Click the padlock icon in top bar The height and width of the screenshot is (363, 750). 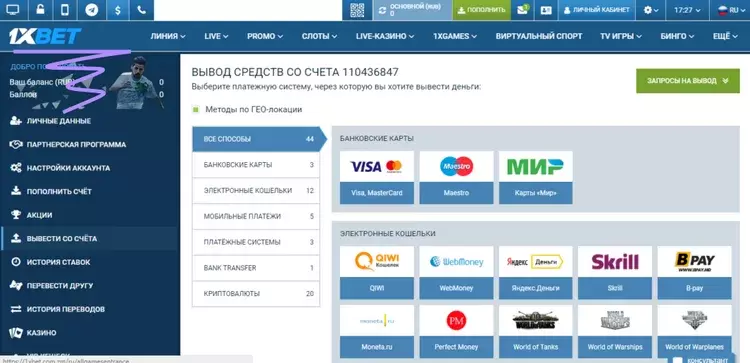pos(40,10)
